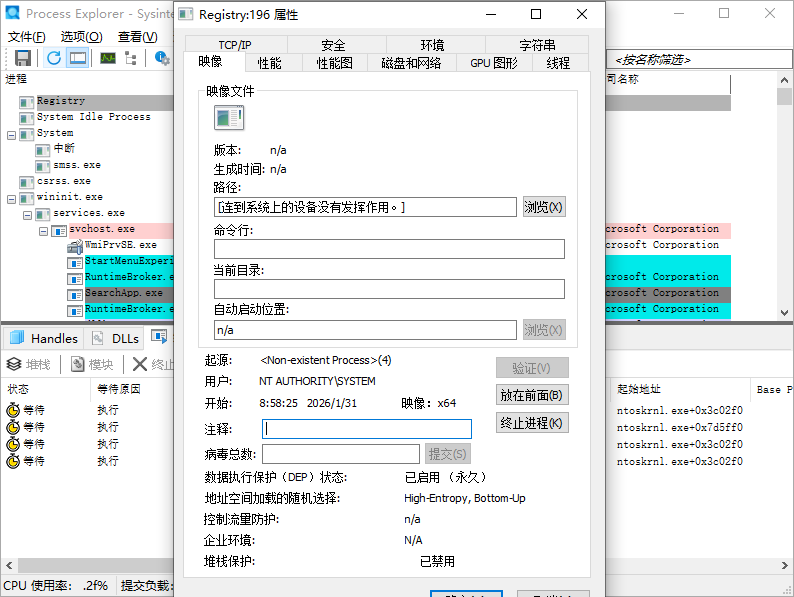Open the 文件(F) menu
This screenshot has width=794, height=597.
[x=27, y=37]
